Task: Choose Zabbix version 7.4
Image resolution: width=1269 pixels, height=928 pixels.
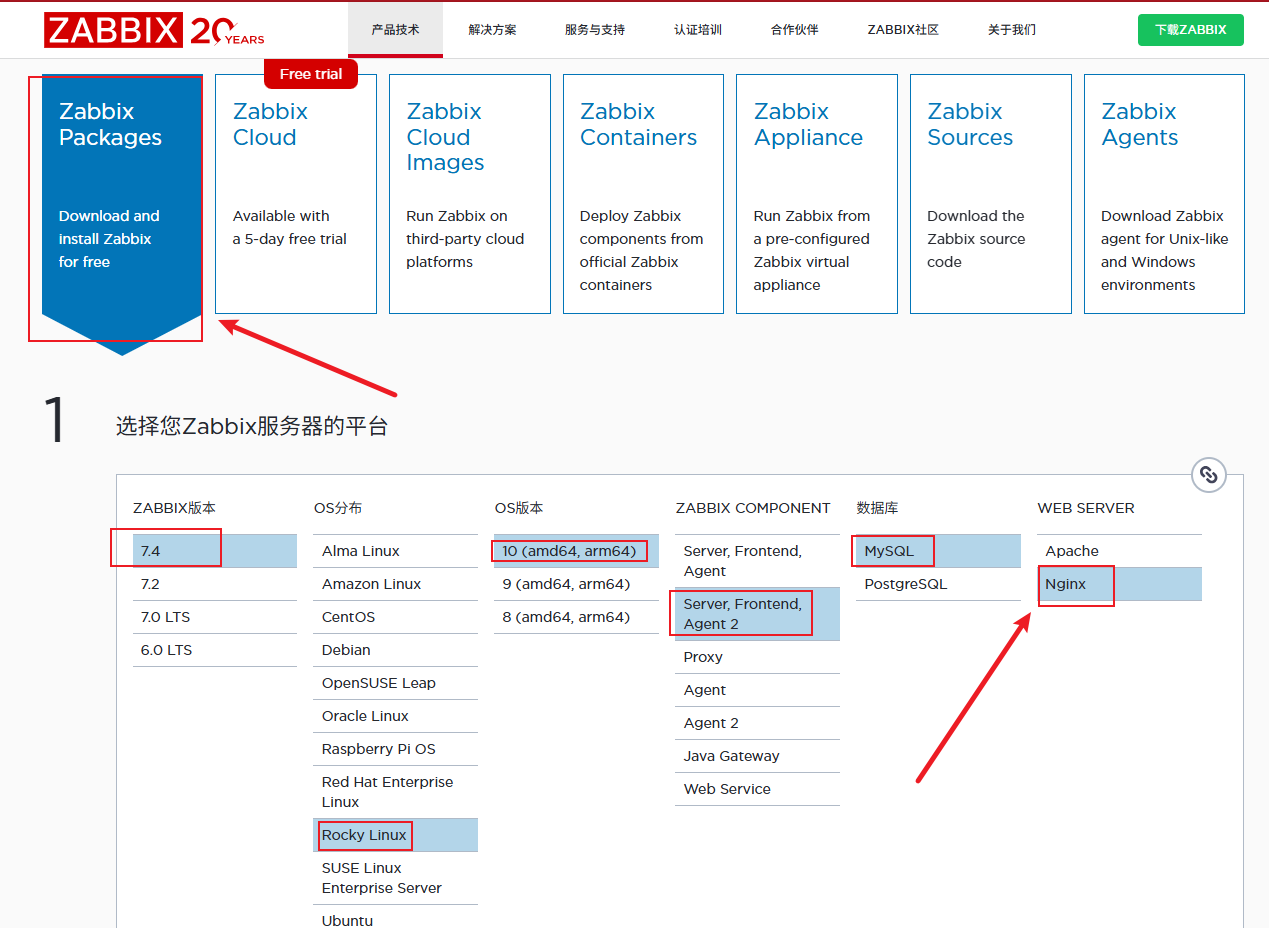Action: [215, 551]
